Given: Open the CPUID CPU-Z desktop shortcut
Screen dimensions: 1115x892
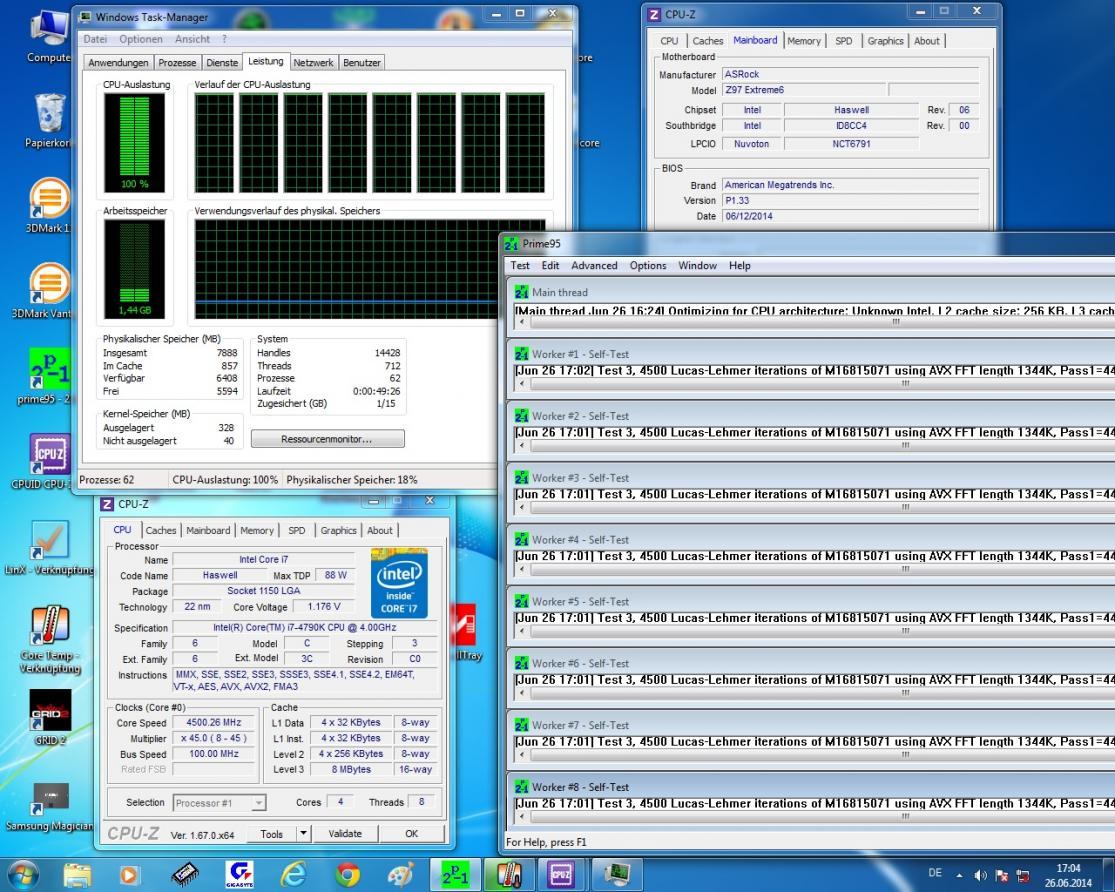Looking at the screenshot, I should click(x=48, y=461).
